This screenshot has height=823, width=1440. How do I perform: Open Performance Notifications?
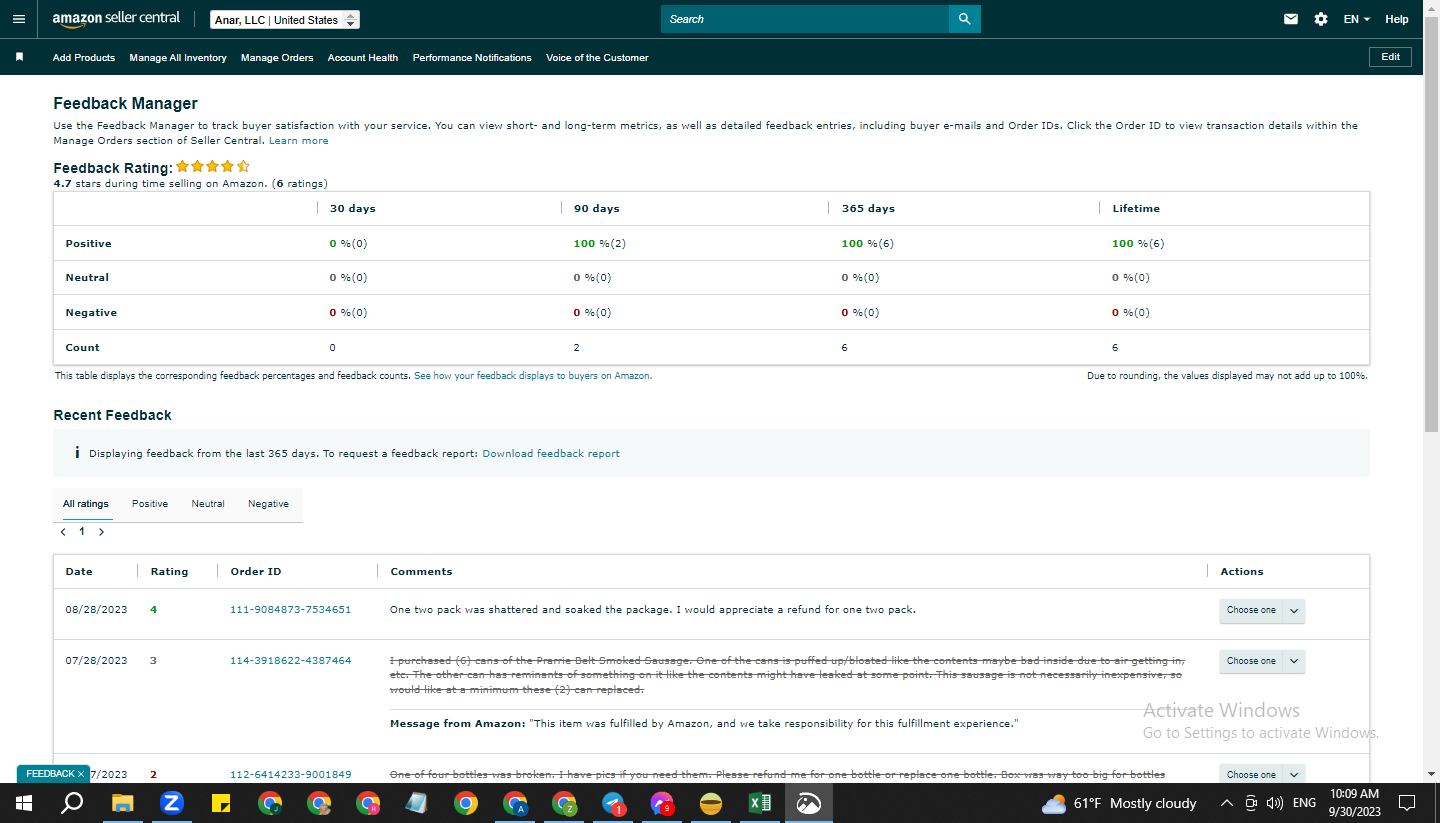(x=472, y=58)
